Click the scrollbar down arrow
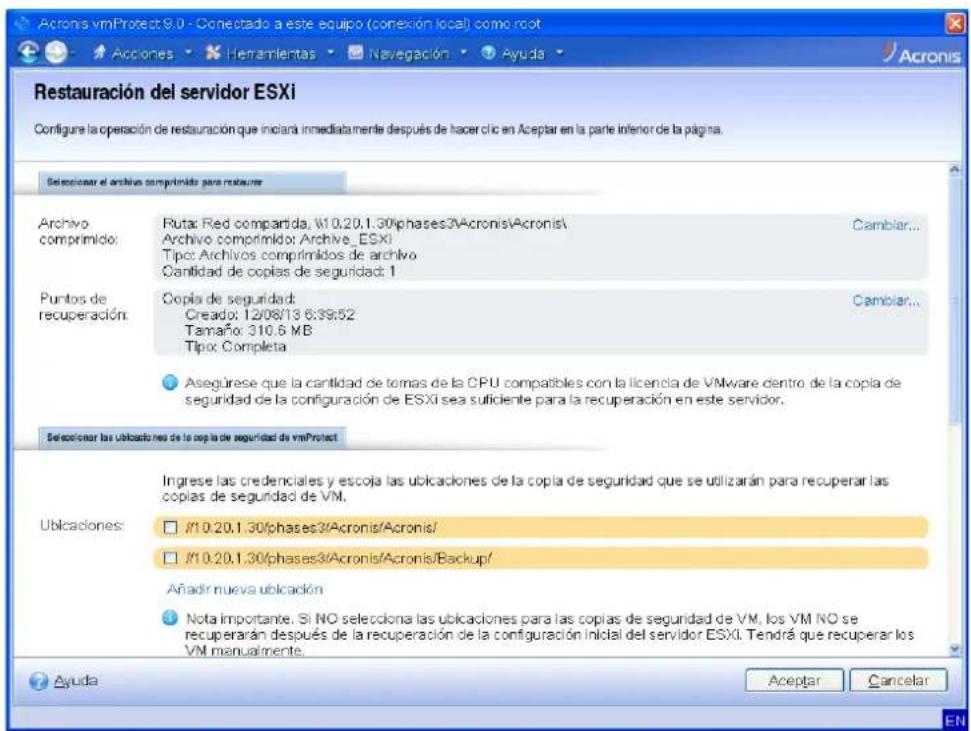 pos(955,650)
